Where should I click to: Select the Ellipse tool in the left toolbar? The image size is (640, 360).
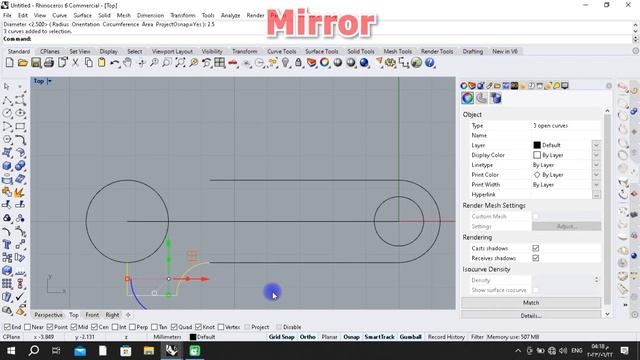click(x=20, y=113)
